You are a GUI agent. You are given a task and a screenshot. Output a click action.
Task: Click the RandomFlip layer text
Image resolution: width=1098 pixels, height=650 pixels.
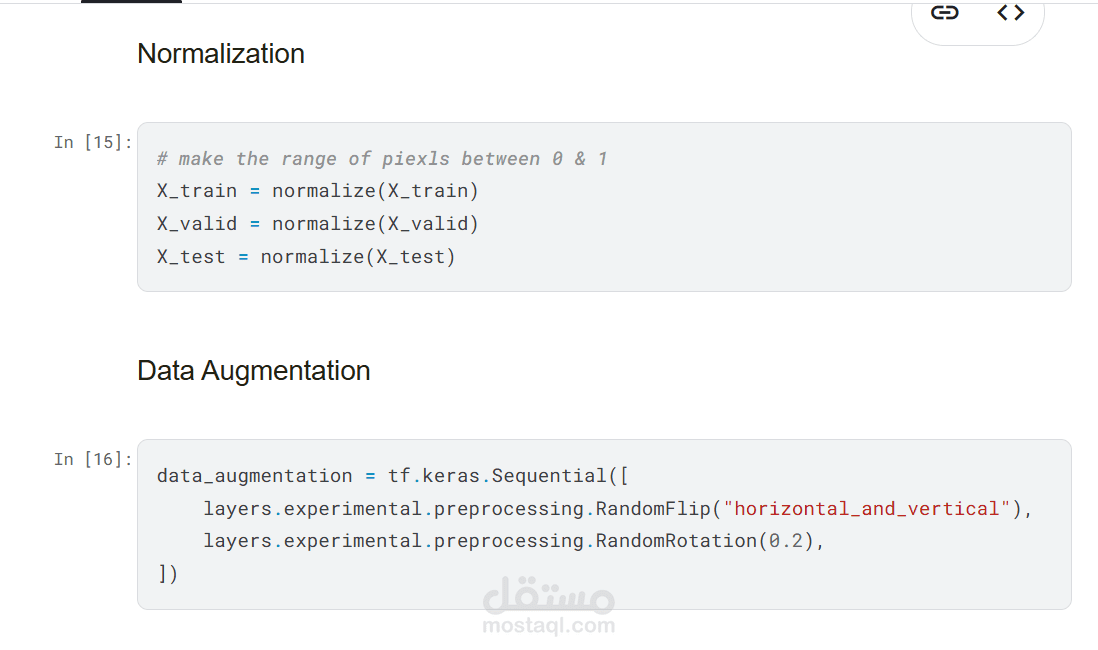click(654, 509)
